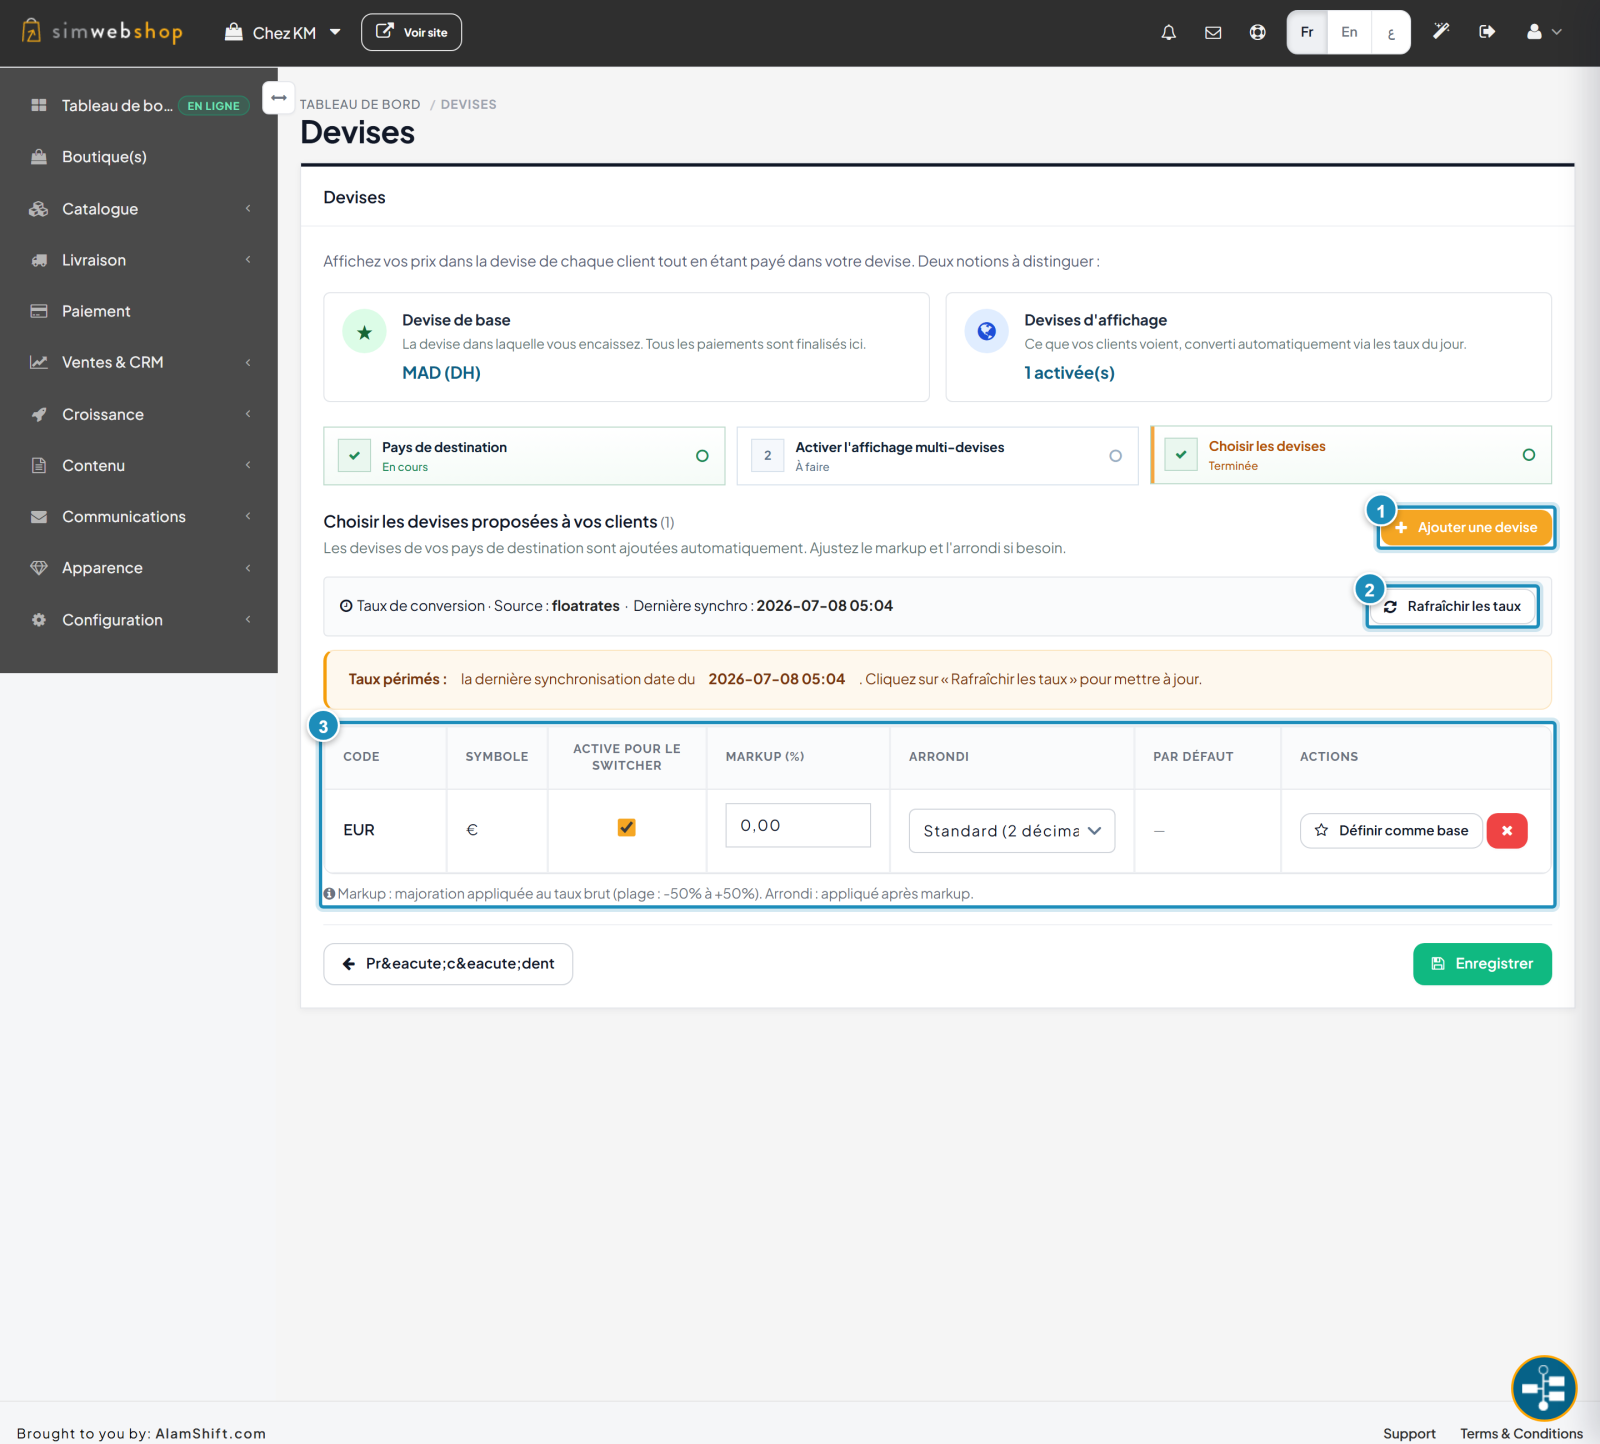Click Rafraîchir les taux button
The height and width of the screenshot is (1444, 1600).
[x=1453, y=606]
